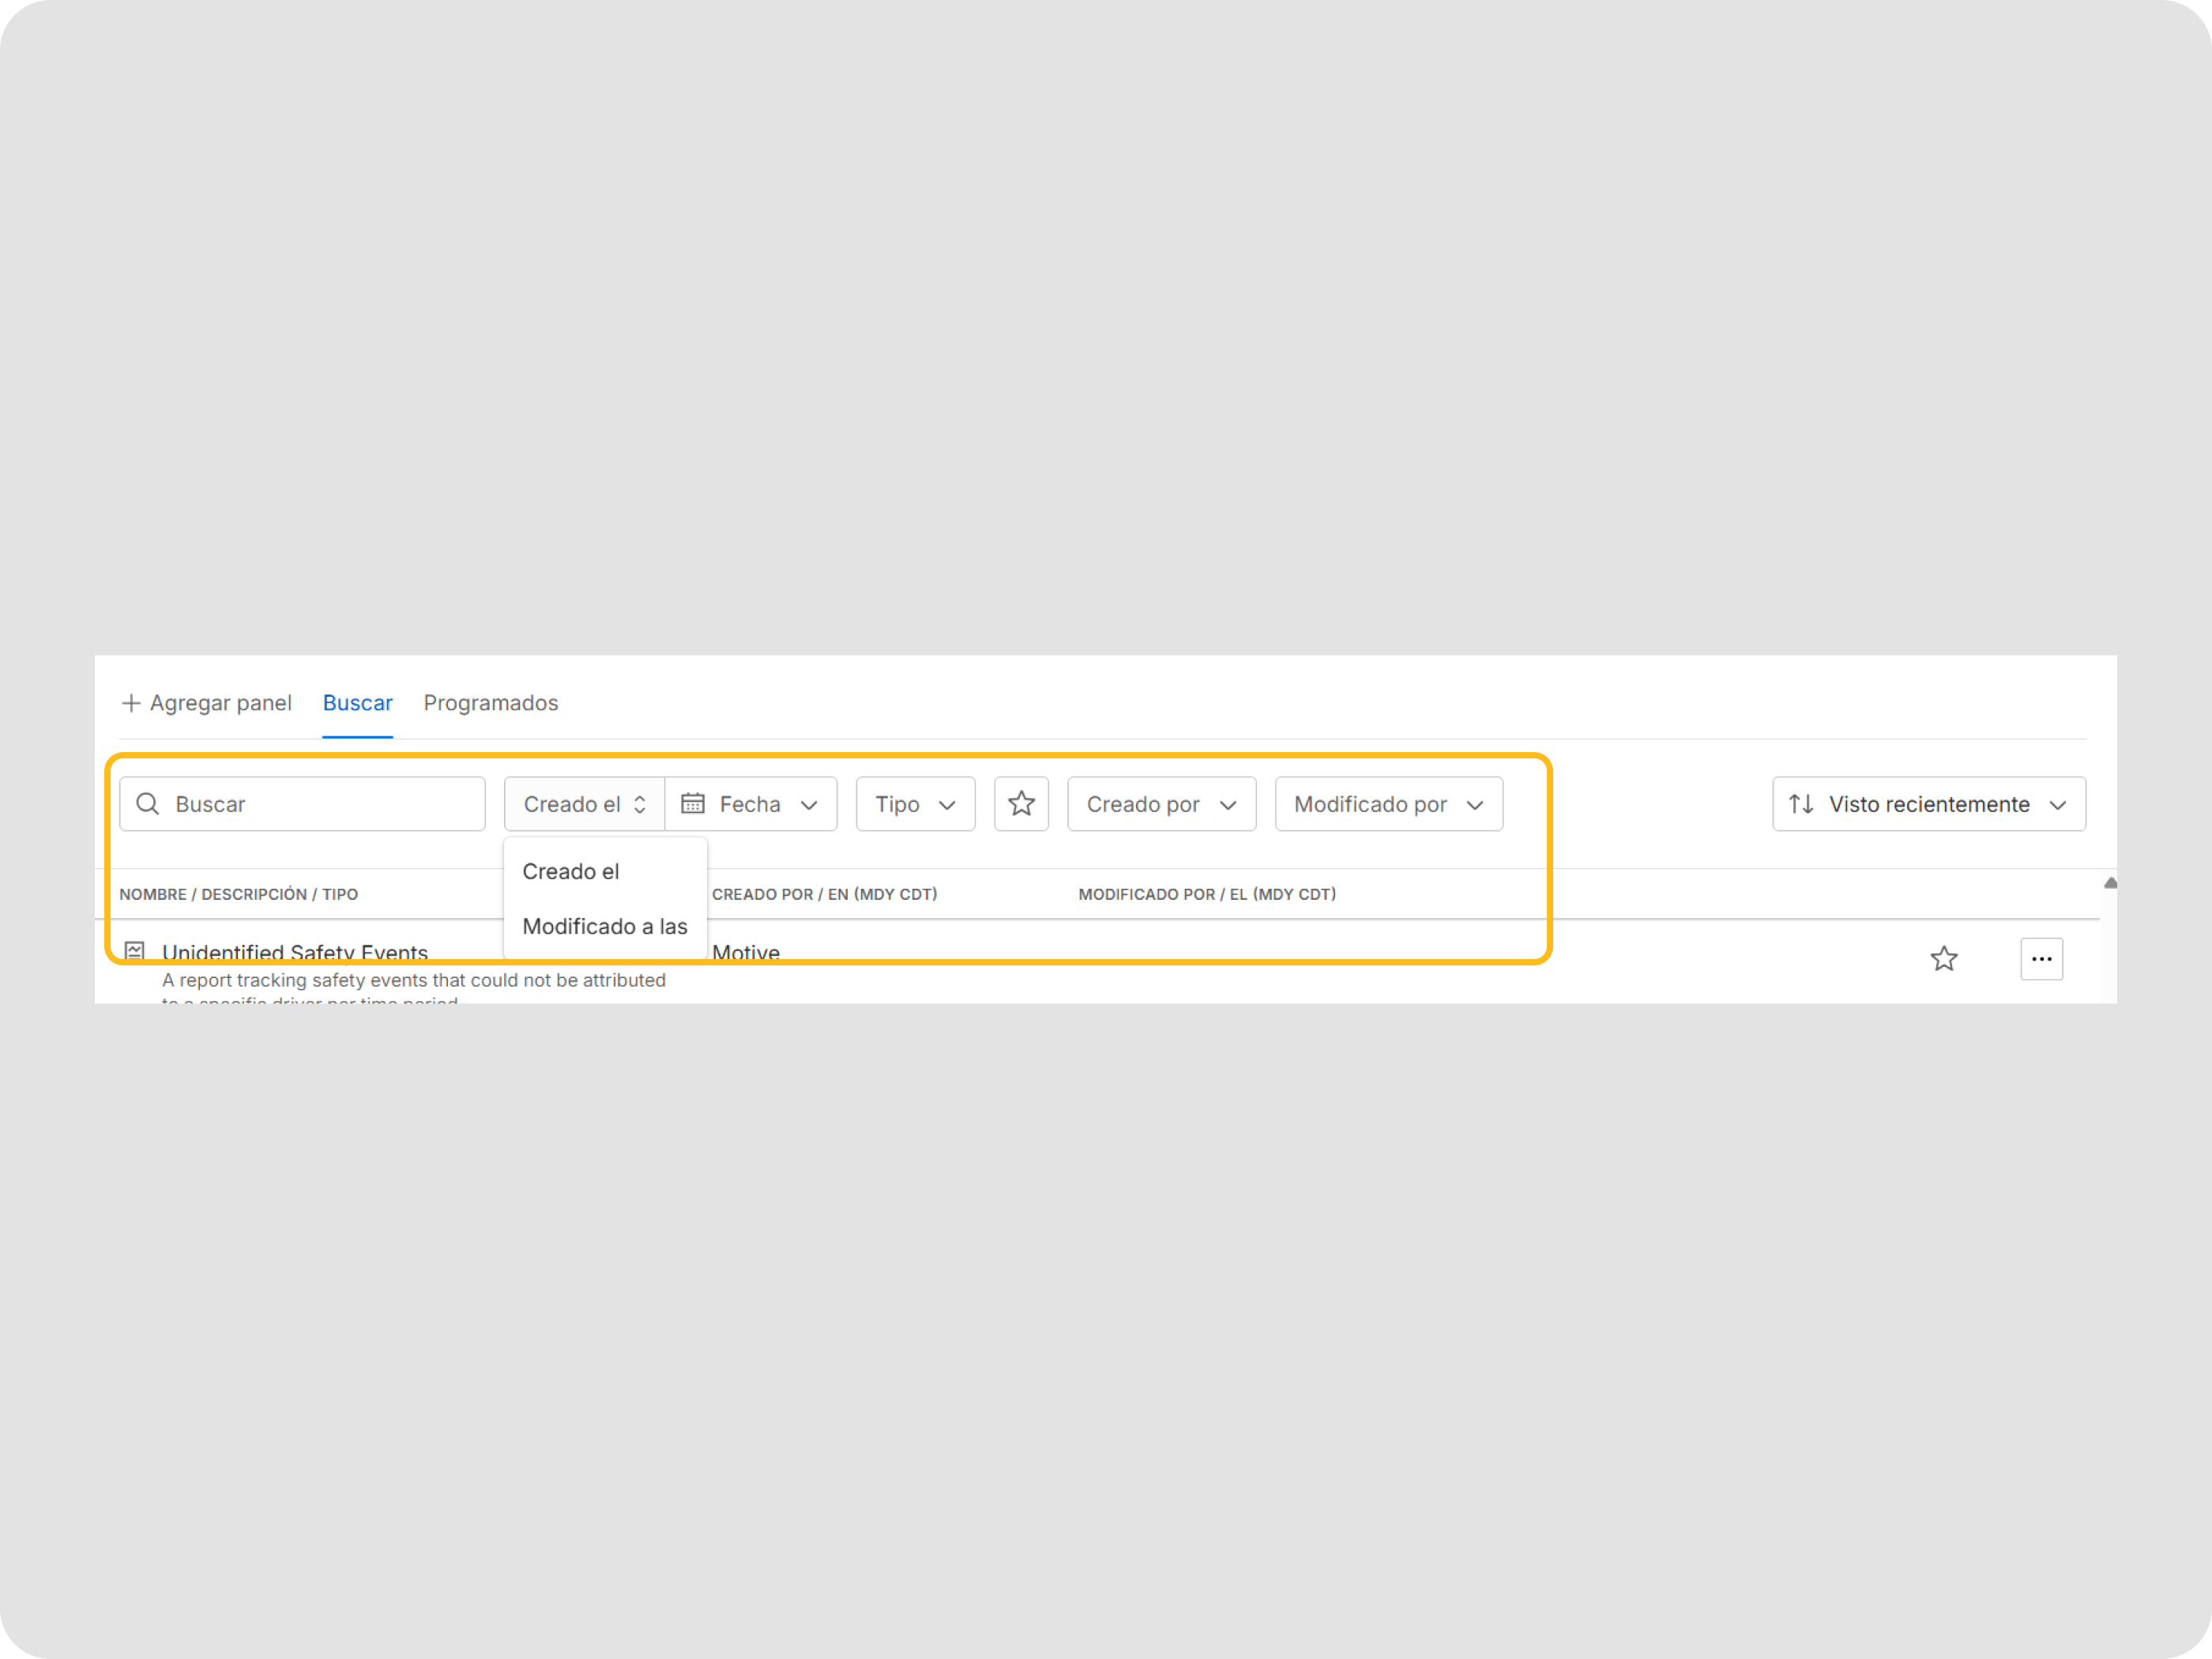Select the Buscar tab

click(357, 703)
